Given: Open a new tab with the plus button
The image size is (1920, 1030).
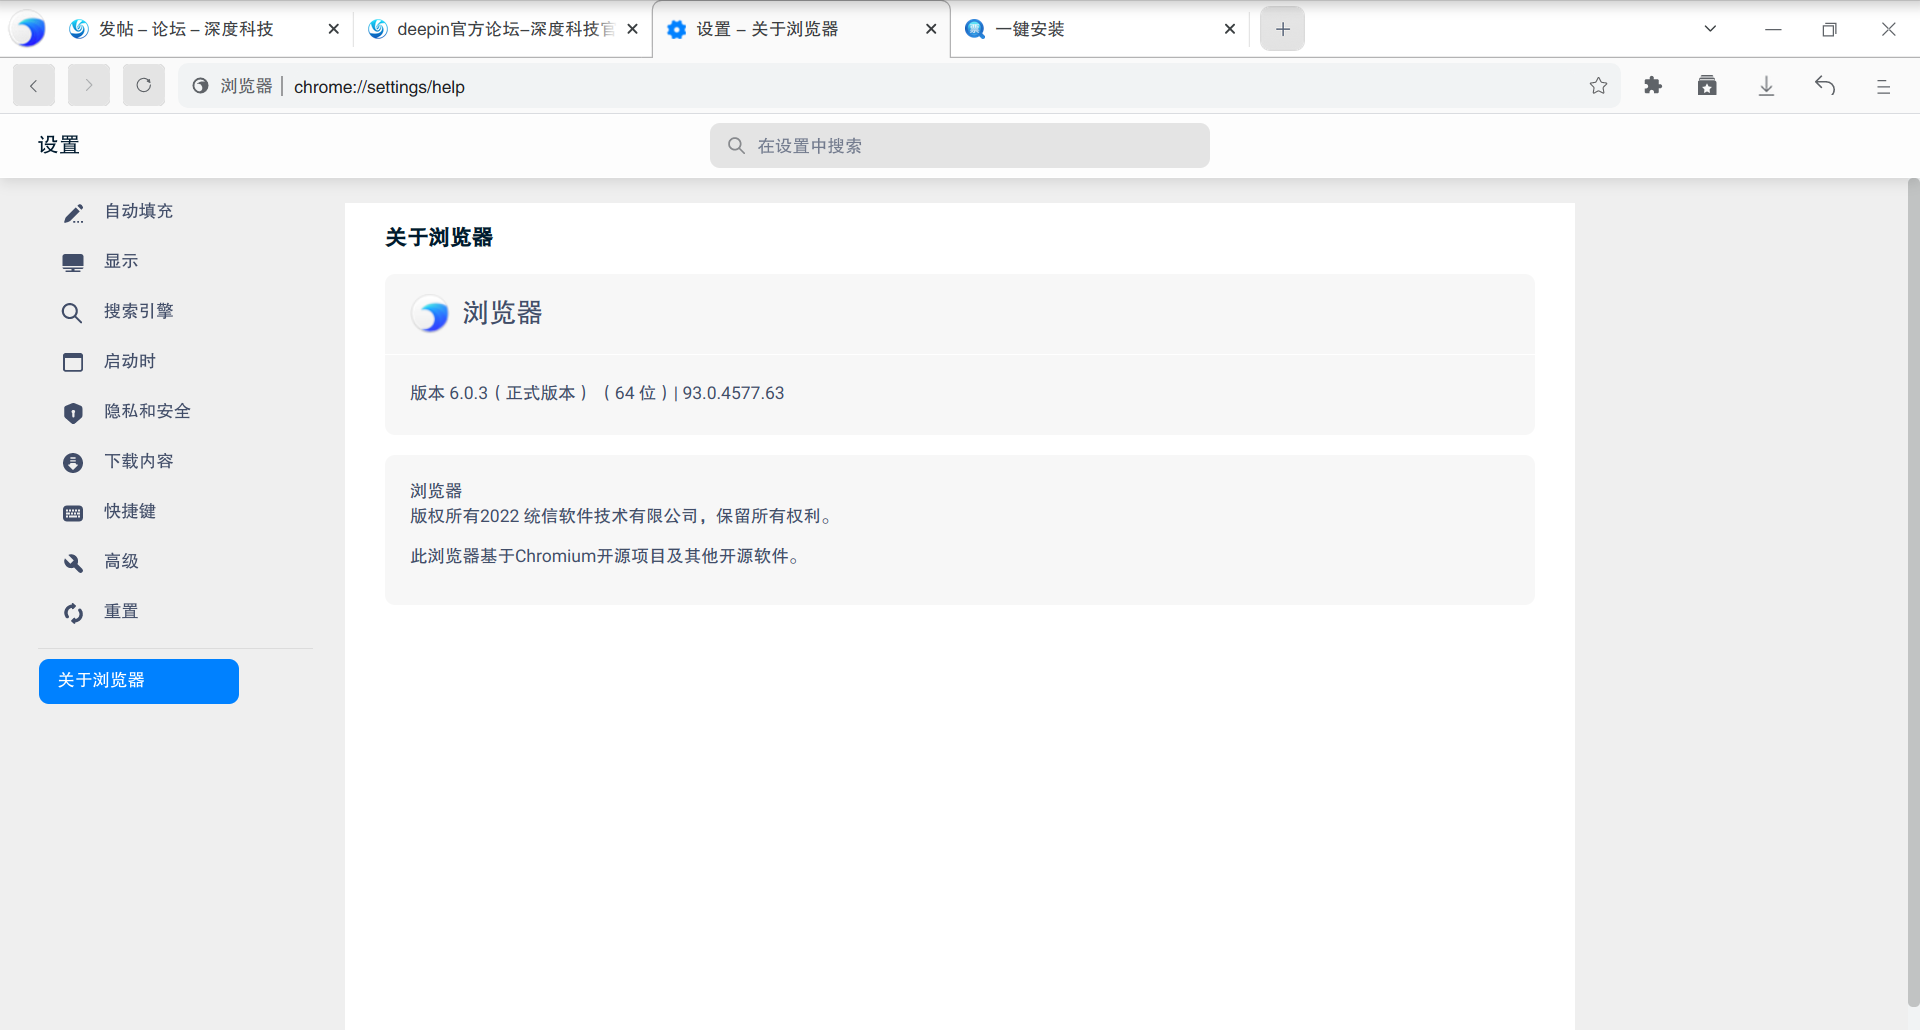Looking at the screenshot, I should pyautogui.click(x=1283, y=29).
